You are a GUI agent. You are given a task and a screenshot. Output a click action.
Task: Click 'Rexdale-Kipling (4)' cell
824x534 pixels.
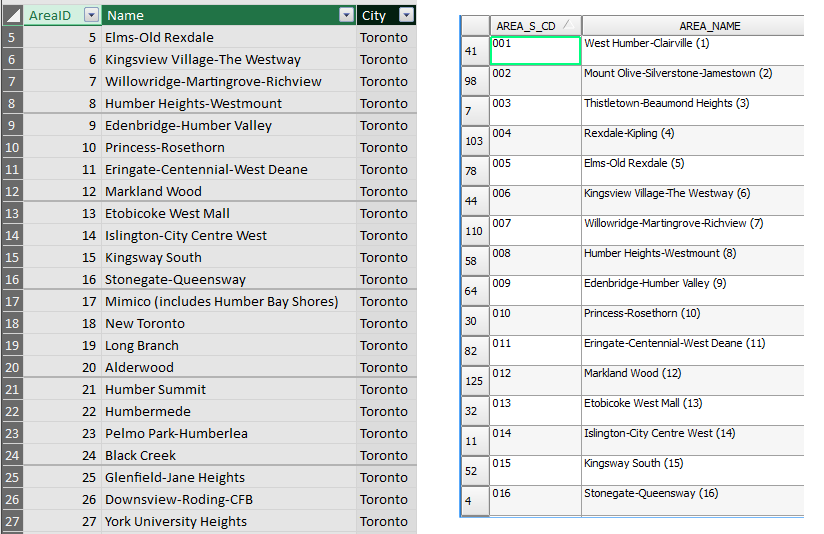pos(693,140)
